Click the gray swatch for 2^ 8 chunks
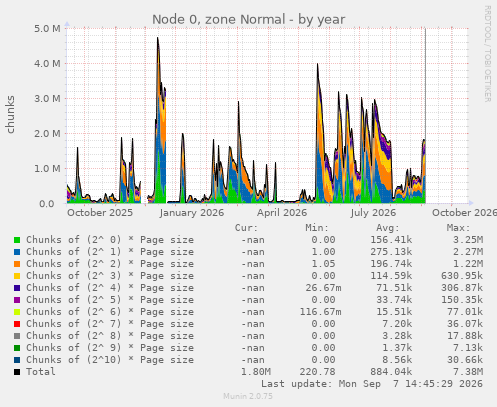 pos(17,336)
